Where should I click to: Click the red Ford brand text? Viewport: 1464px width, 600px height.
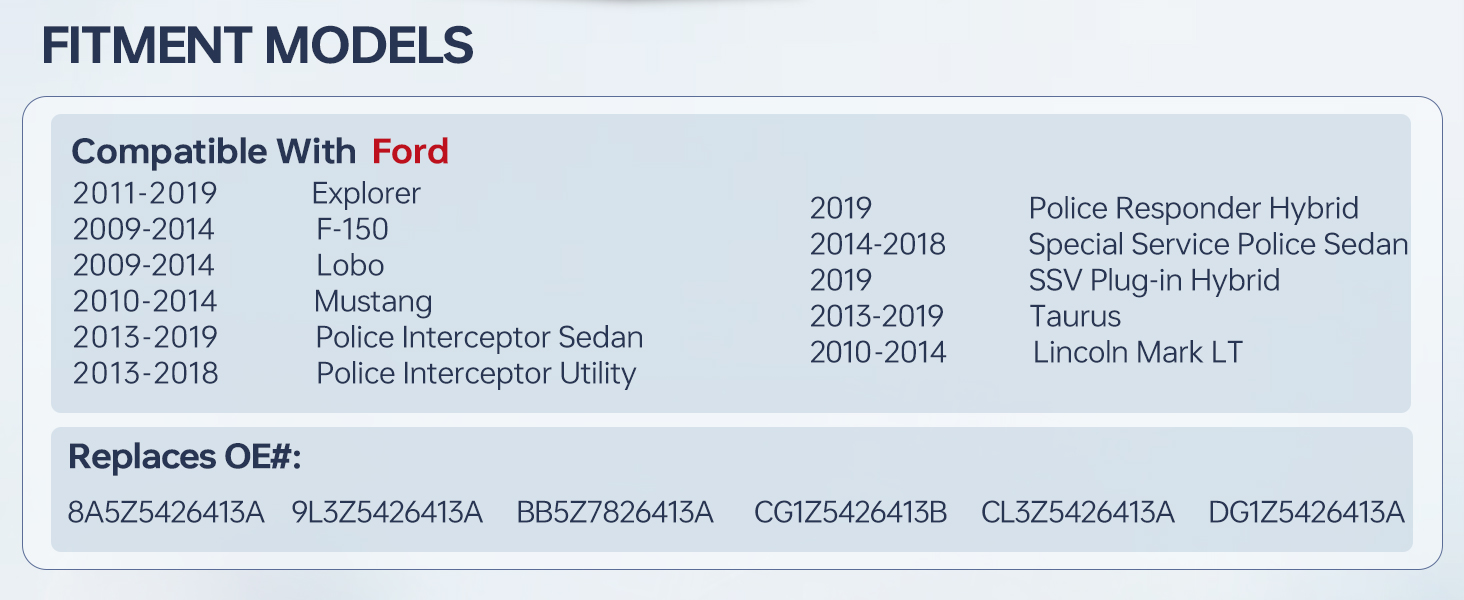(410, 152)
